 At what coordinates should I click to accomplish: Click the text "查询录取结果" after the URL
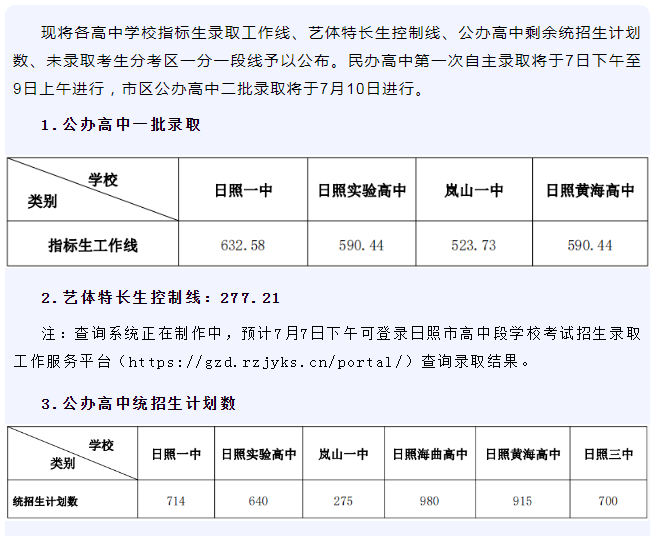[469, 362]
